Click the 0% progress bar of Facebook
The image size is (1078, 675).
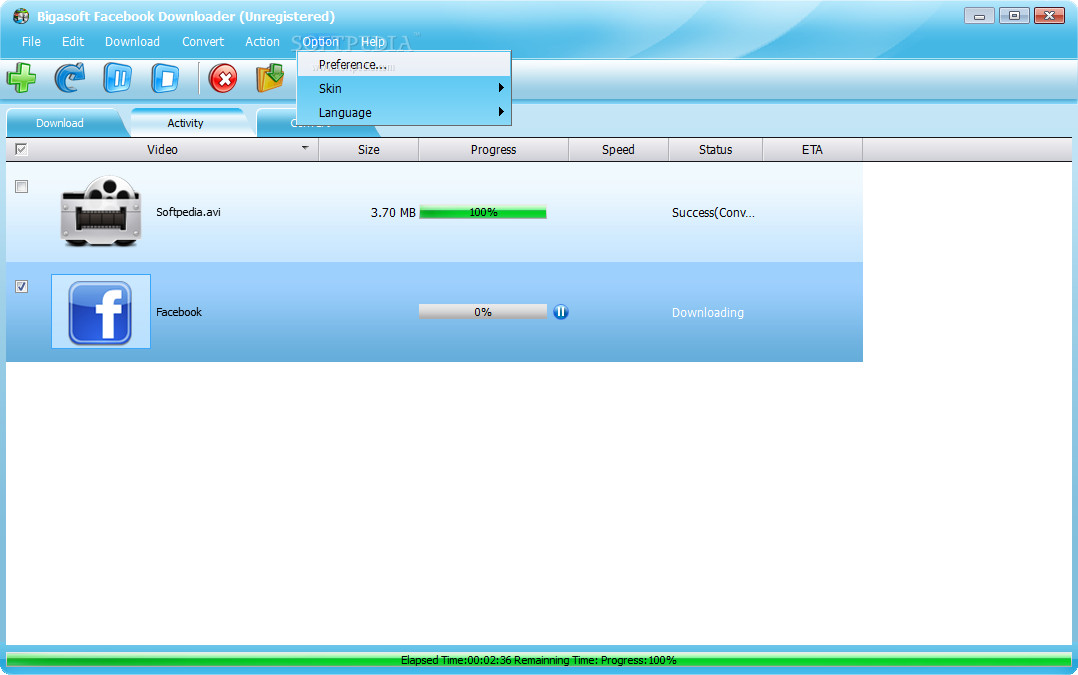(483, 312)
